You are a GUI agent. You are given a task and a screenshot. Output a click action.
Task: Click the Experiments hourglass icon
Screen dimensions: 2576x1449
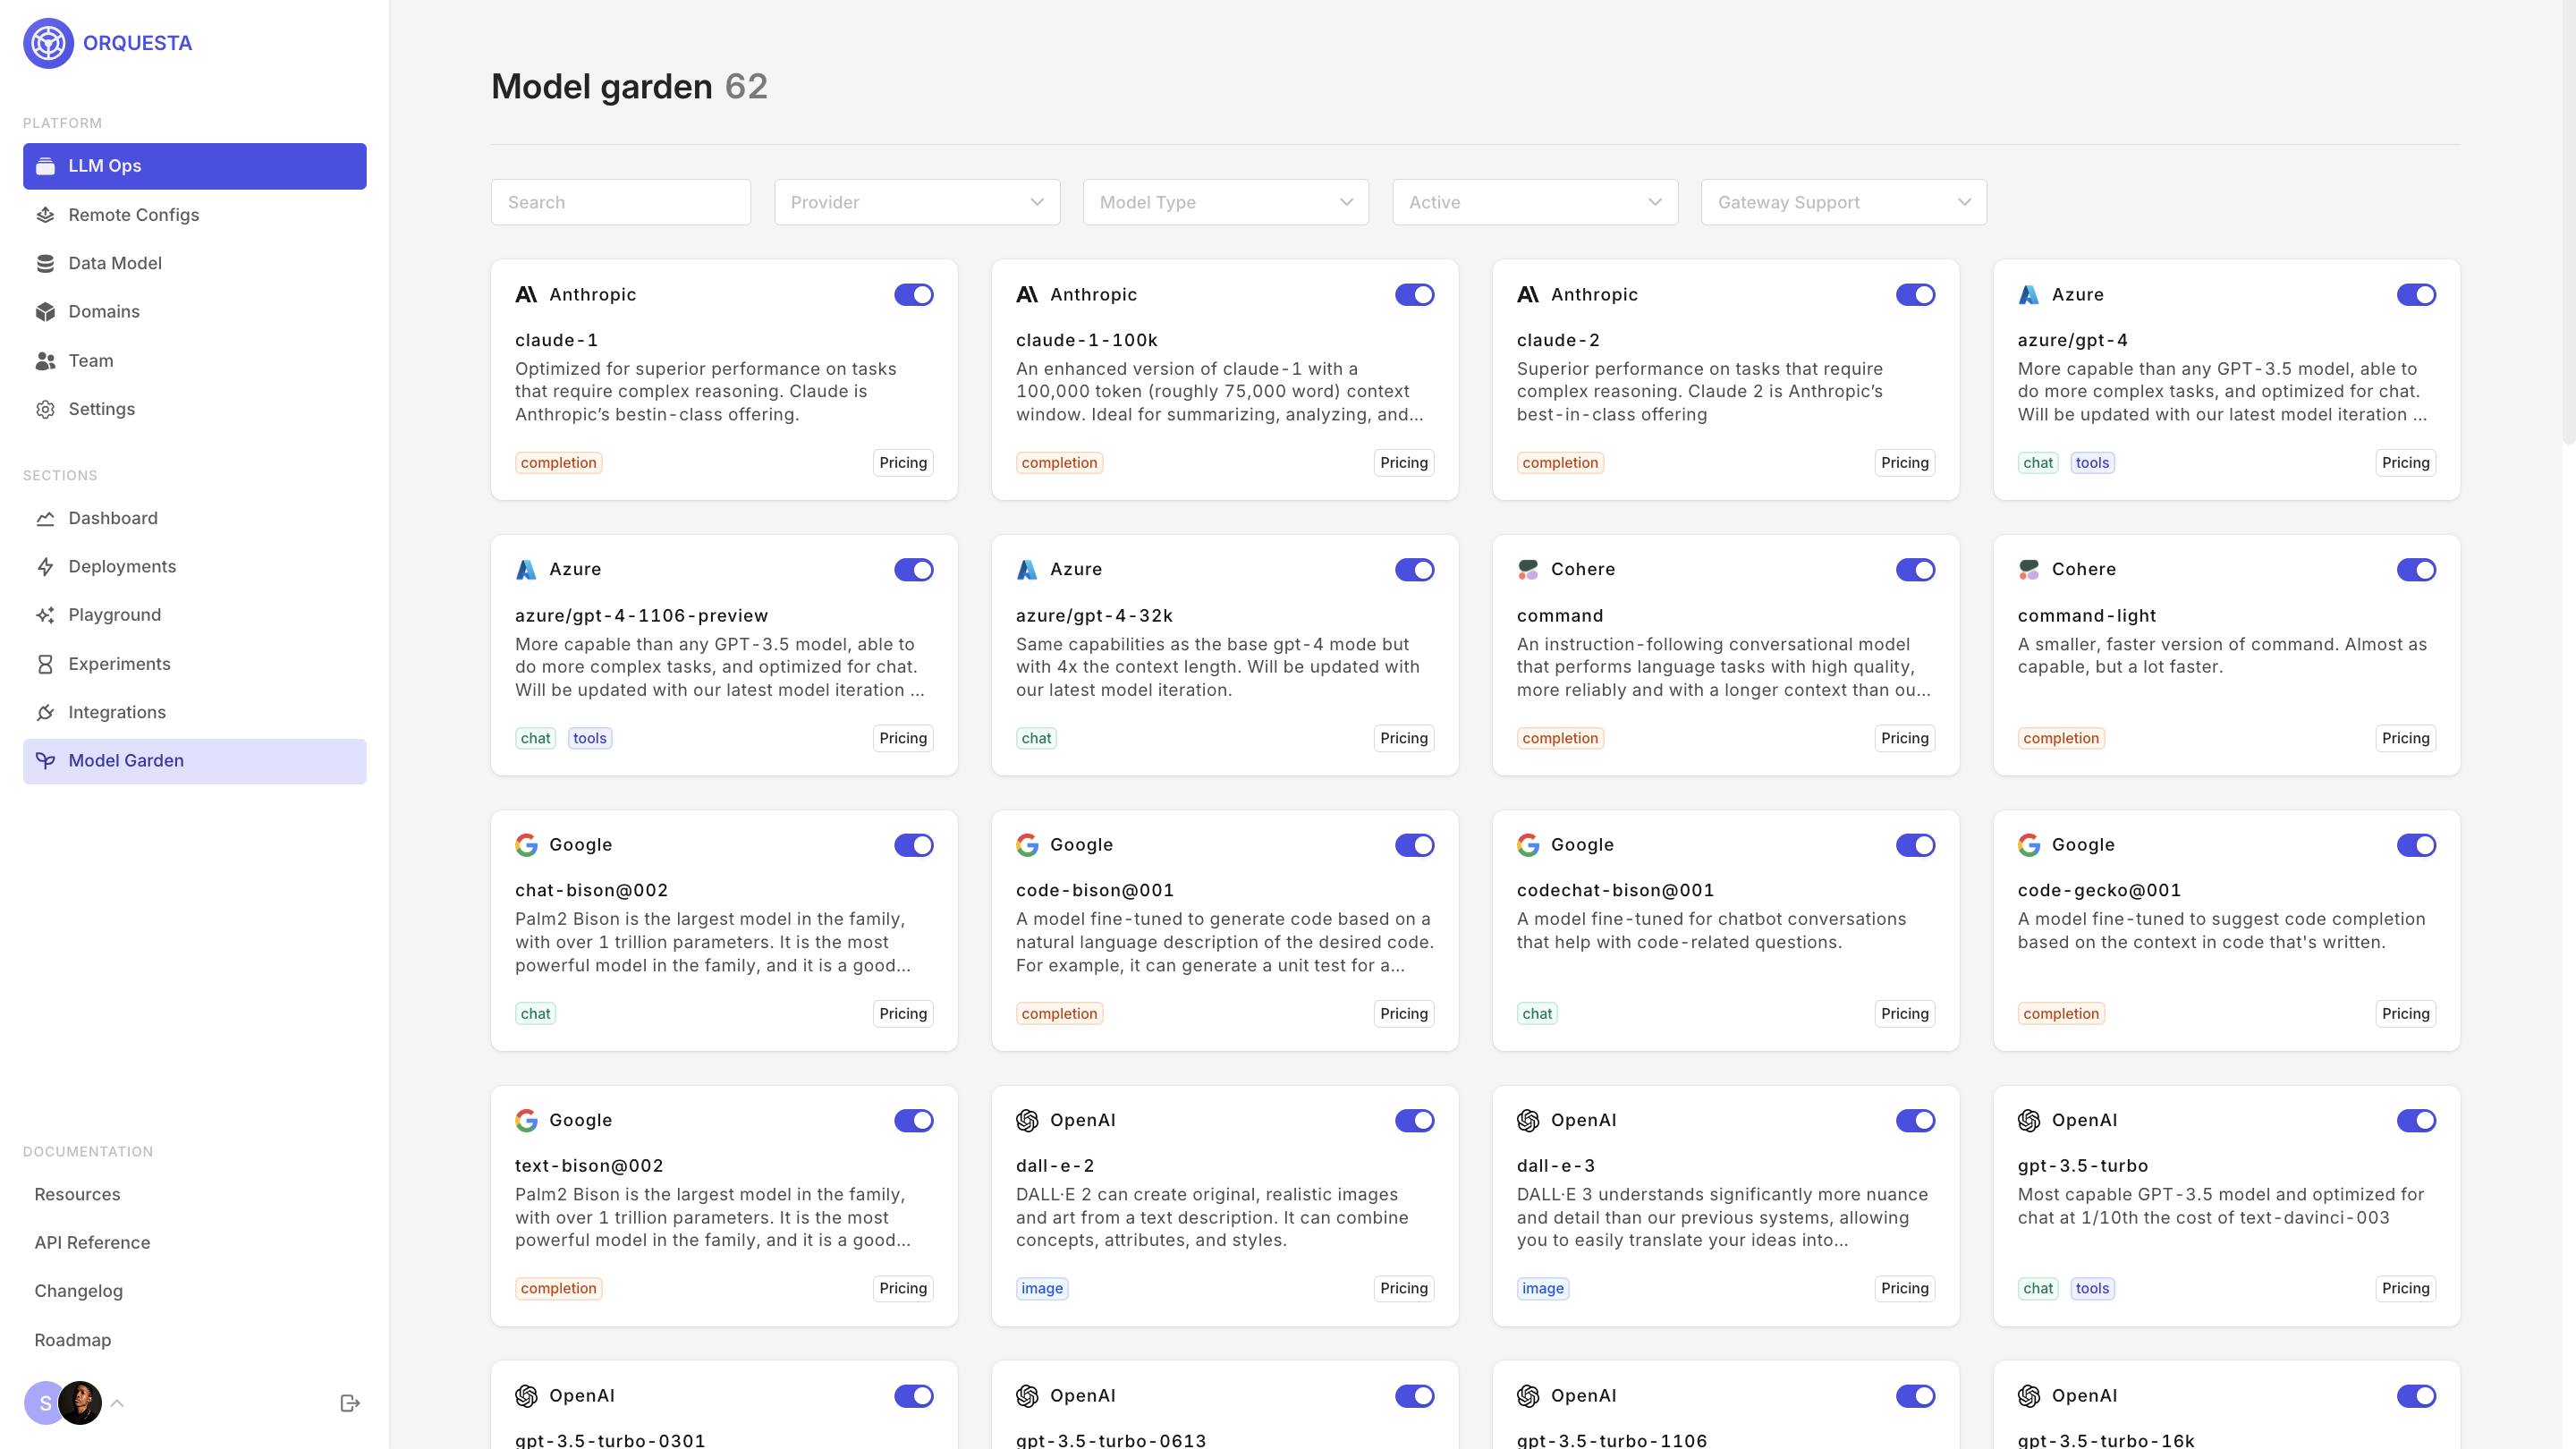[45, 664]
